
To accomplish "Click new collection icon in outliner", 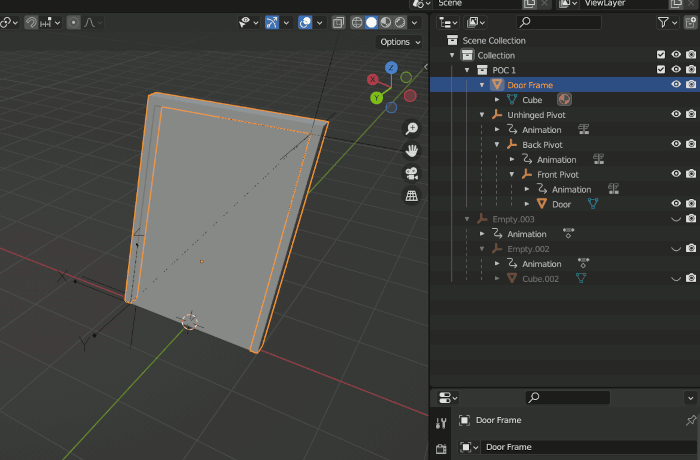I will (690, 22).
